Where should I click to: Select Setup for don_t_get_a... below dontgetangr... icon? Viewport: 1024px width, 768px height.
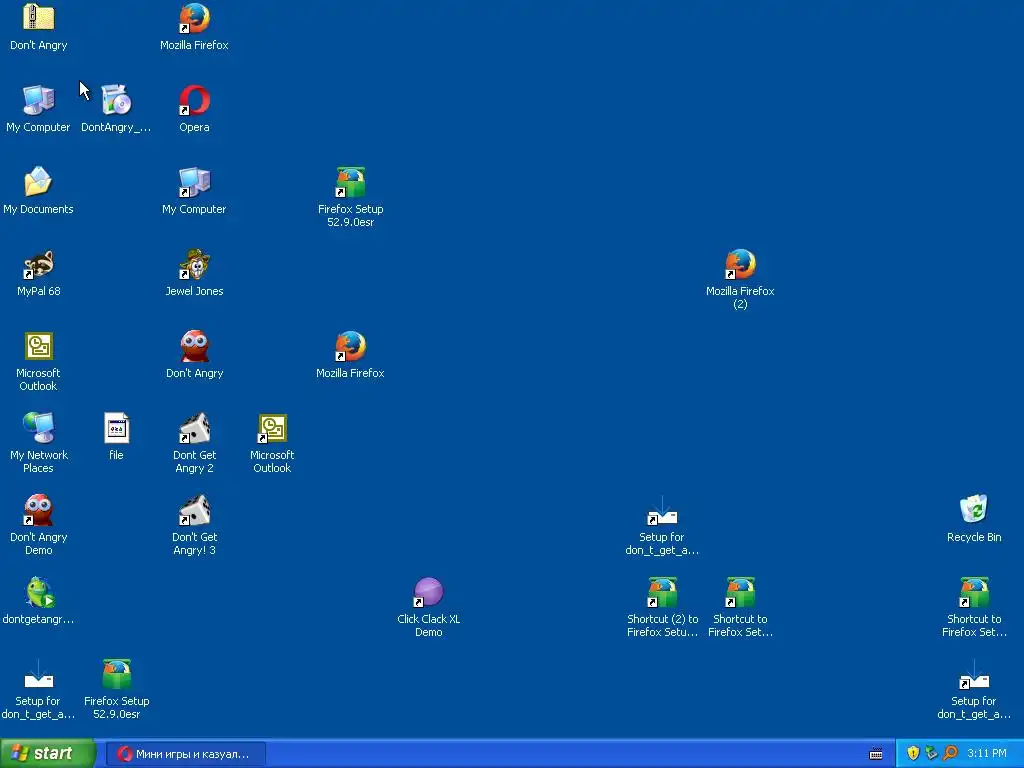(x=39, y=674)
